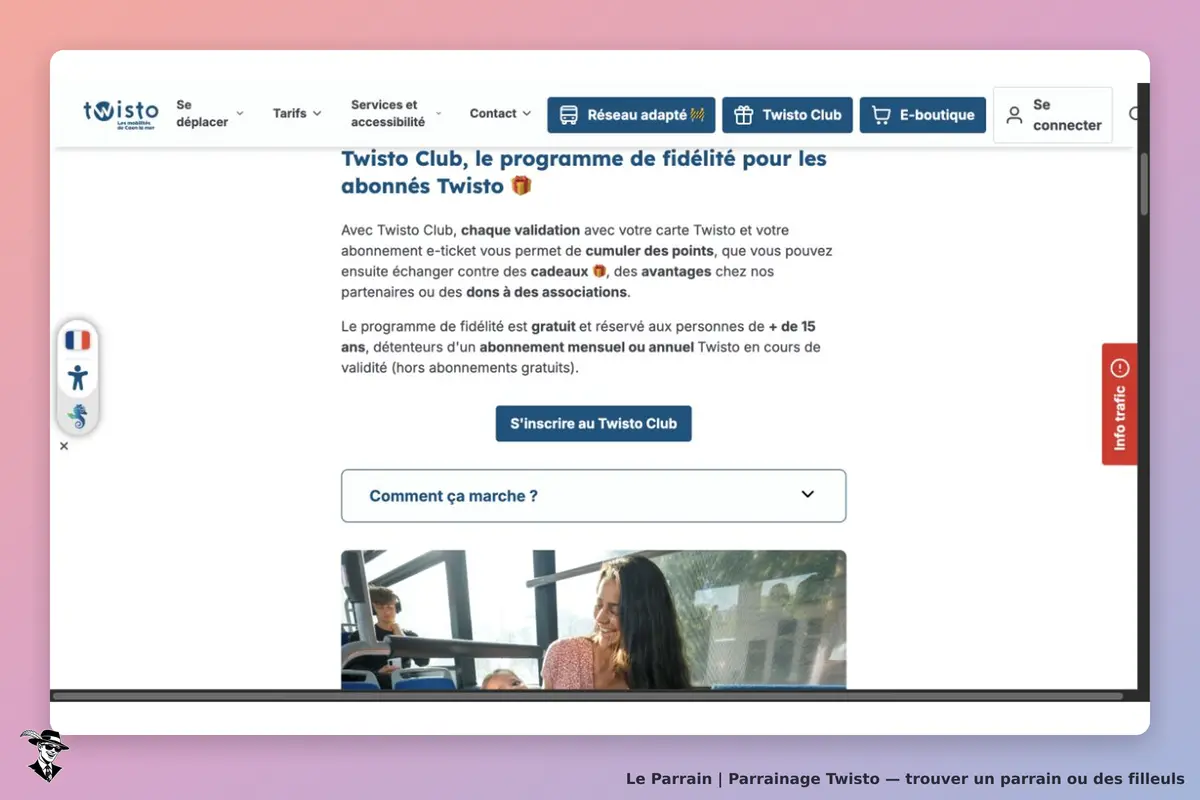This screenshot has width=1200, height=800.
Task: Click the vertical page scrollbar thumb
Action: click(1144, 185)
